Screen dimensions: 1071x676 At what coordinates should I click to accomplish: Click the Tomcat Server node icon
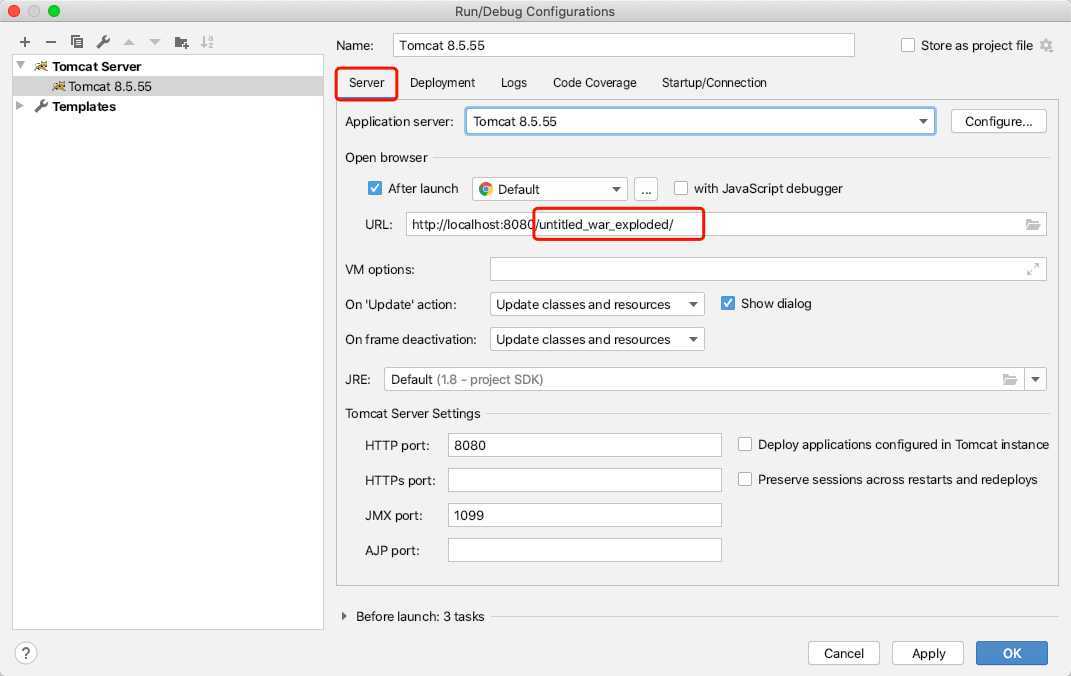(41, 66)
